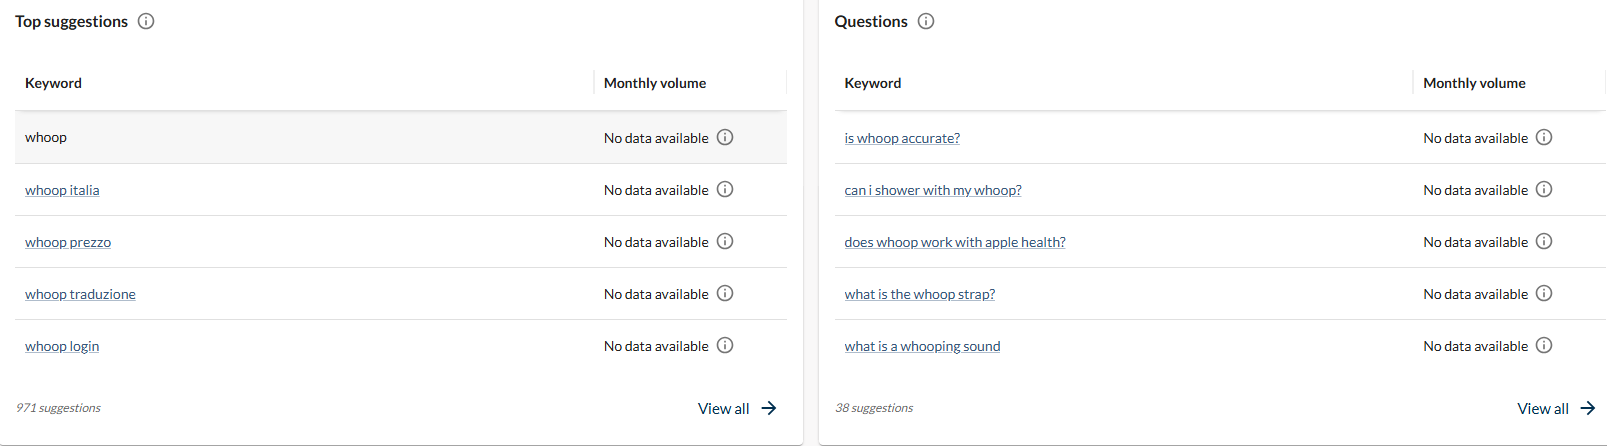Click Keyword column header in Top suggestions
Screen dimensions: 1607x446
53,83
